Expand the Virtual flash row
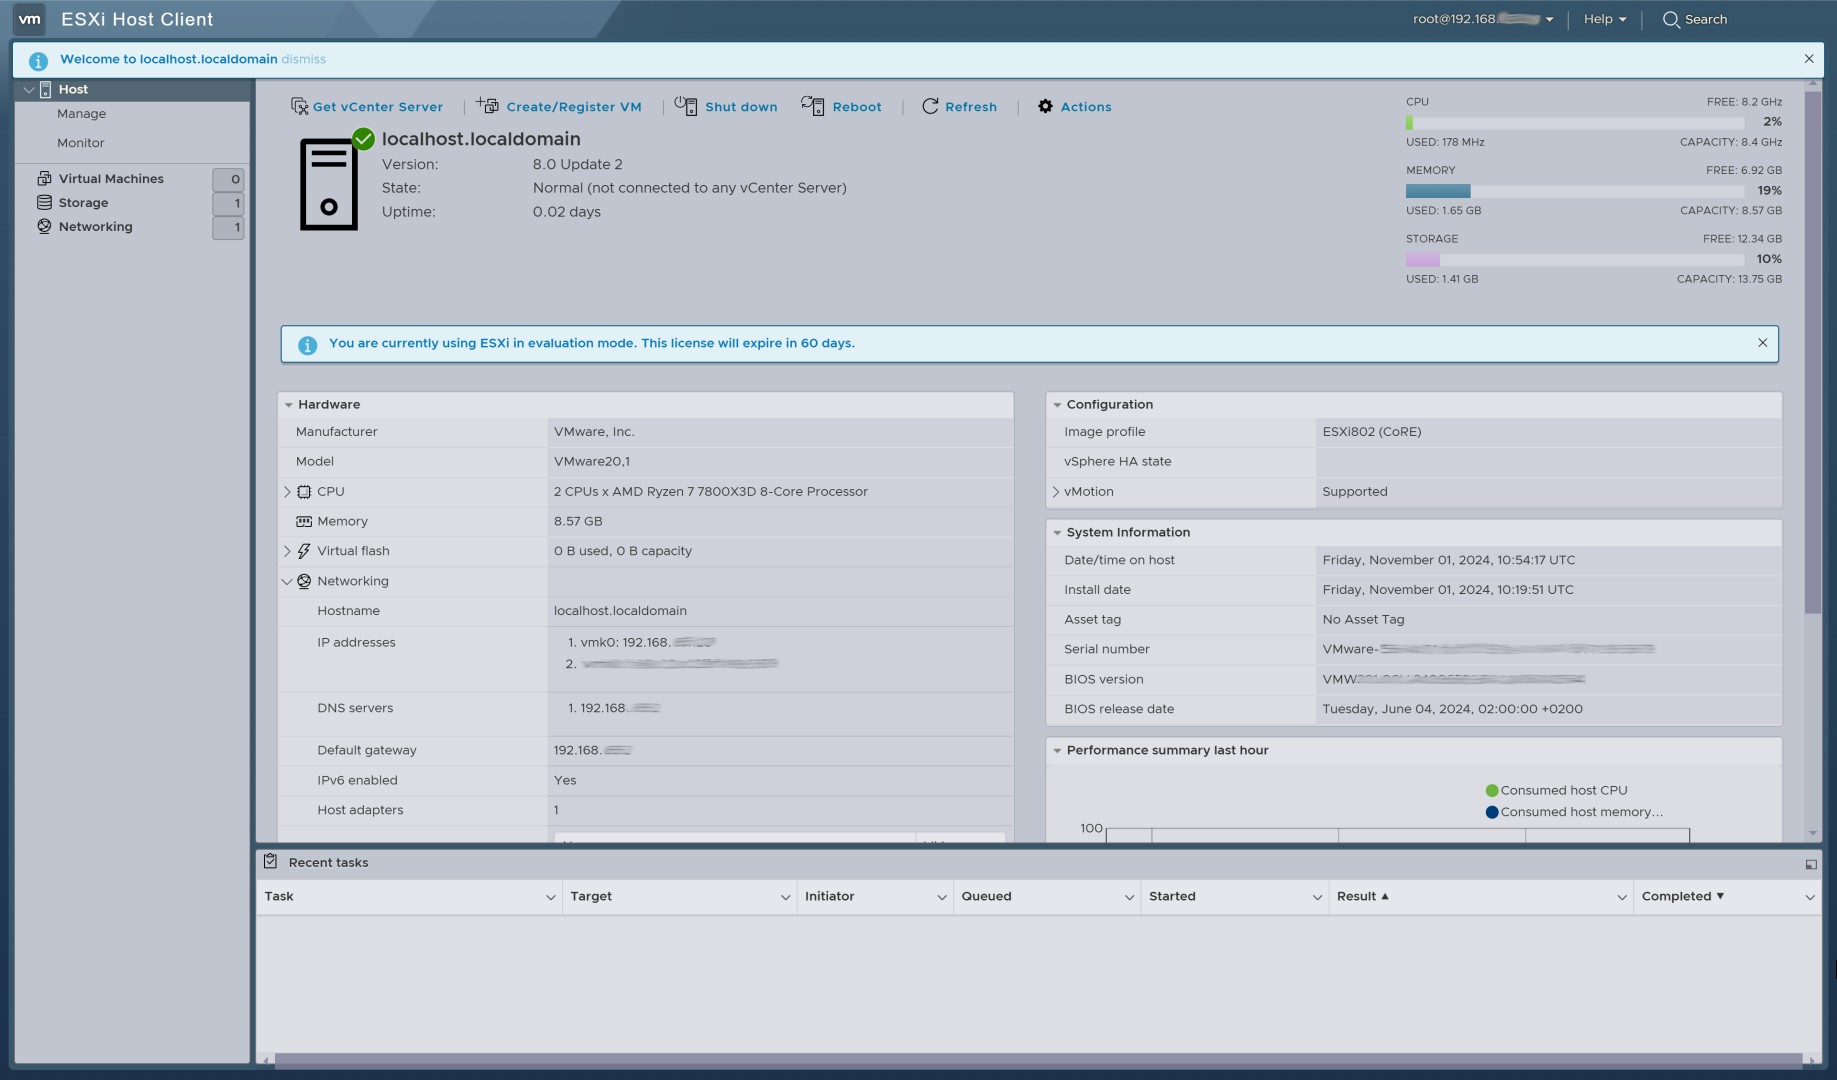Viewport: 1837px width, 1080px height. [x=287, y=551]
